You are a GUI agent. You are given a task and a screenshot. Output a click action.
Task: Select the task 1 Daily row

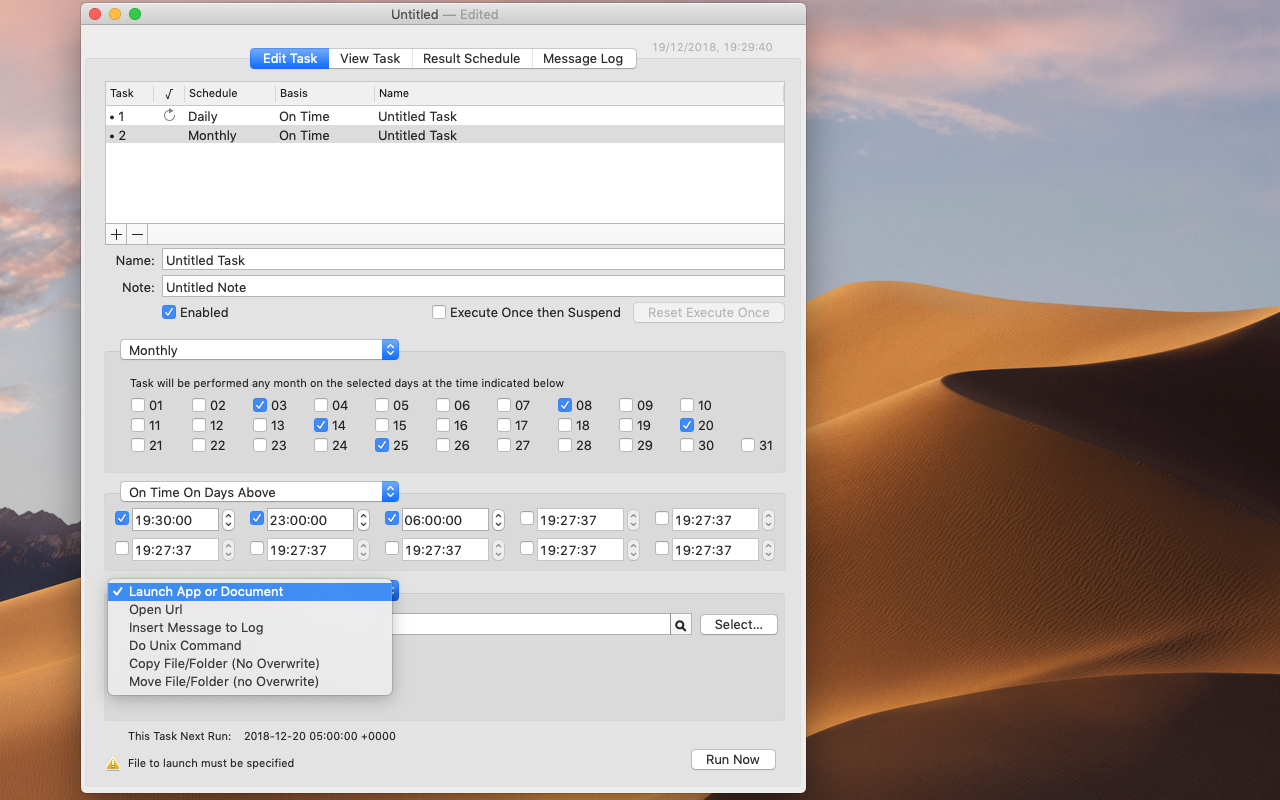coord(445,116)
